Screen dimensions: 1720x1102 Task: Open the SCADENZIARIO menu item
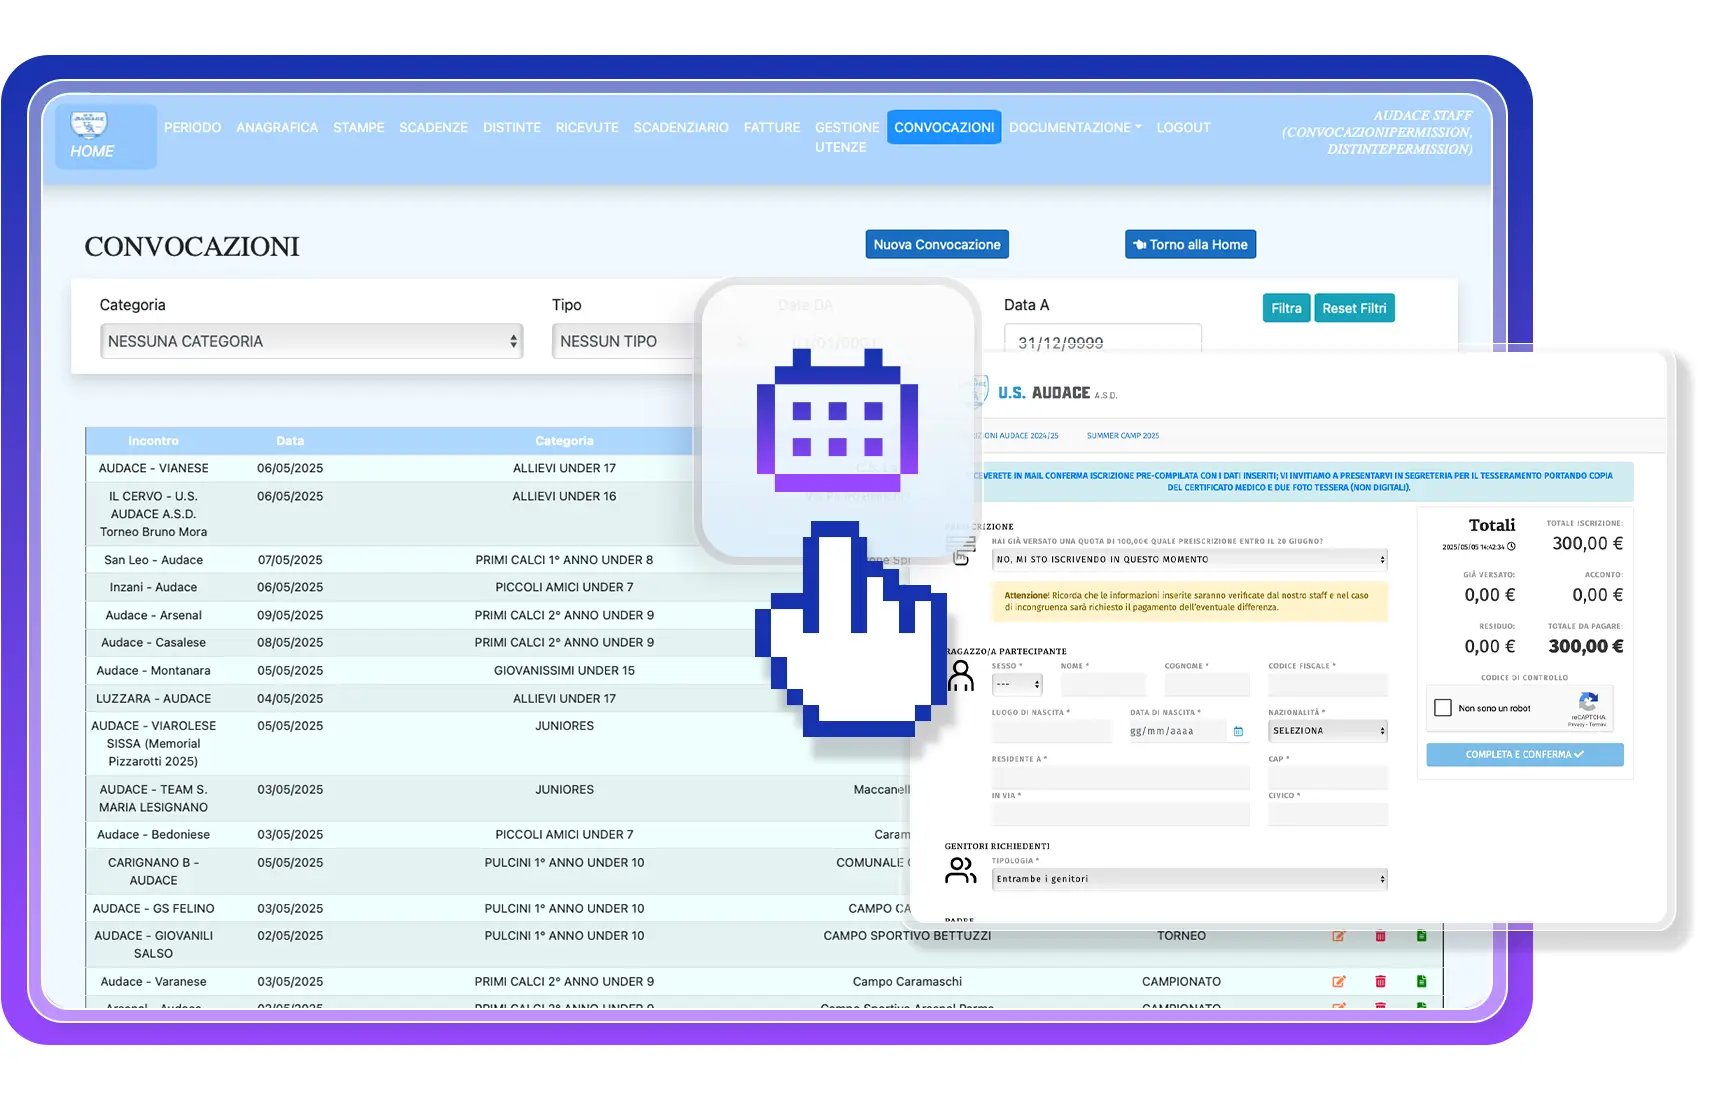pos(681,127)
